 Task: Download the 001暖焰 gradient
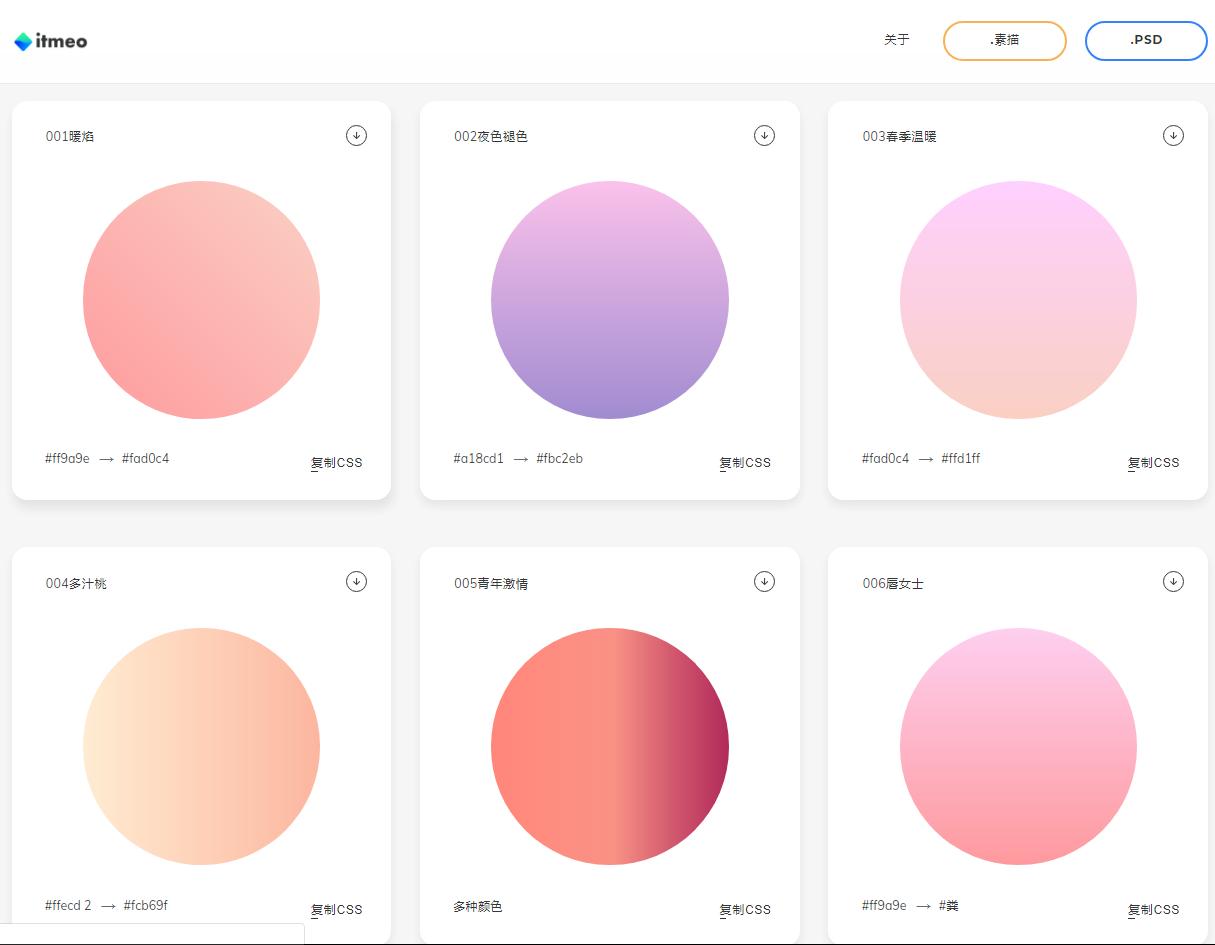click(x=356, y=135)
